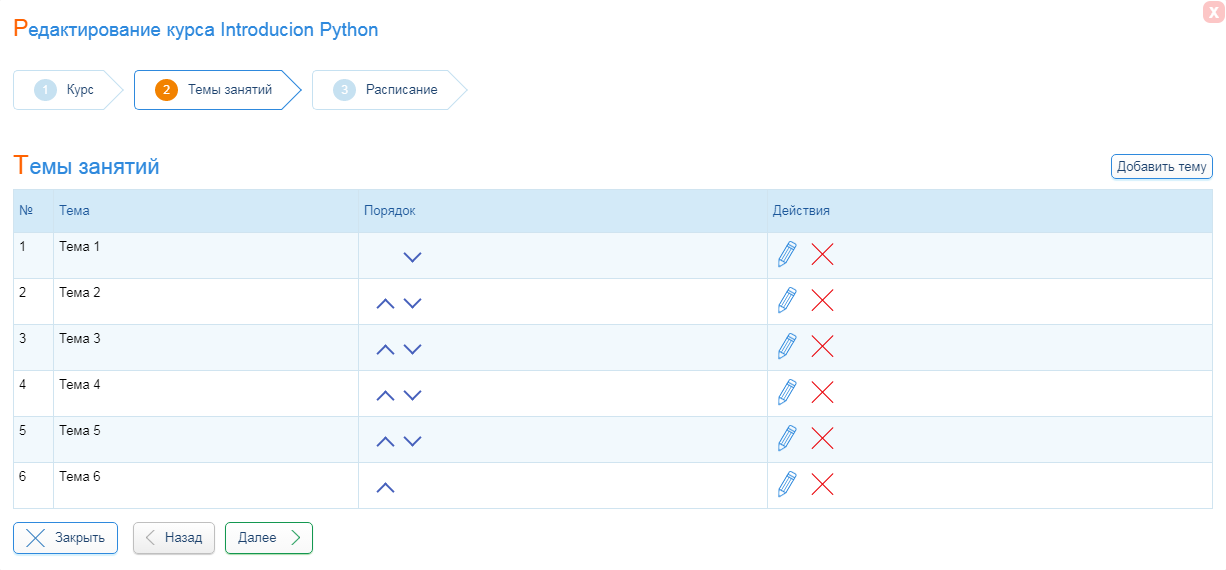Open pencil editor for Тема 3
This screenshot has height=570, width=1226.
pyautogui.click(x=787, y=346)
